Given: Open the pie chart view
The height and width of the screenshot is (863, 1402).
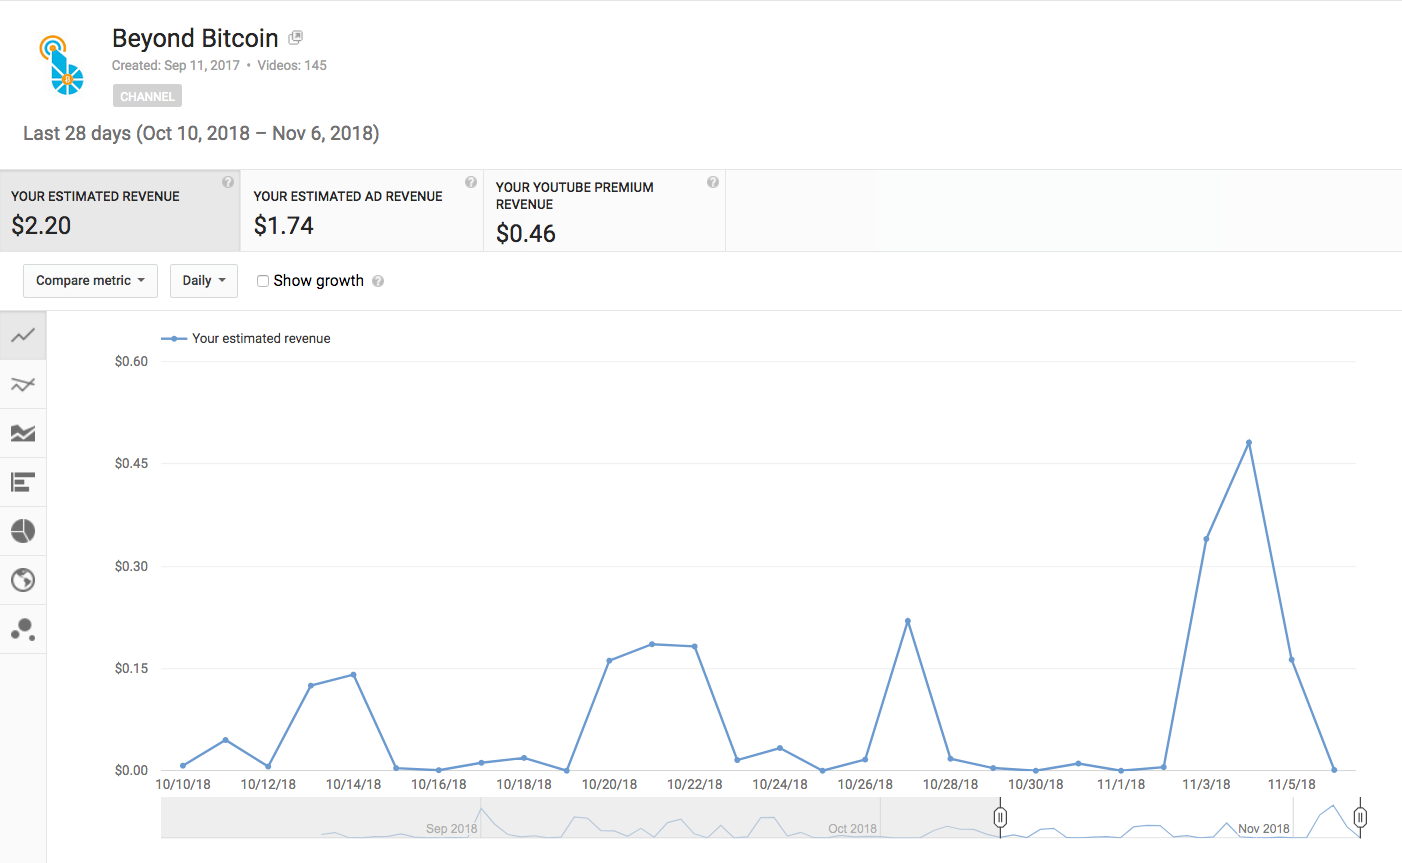Looking at the screenshot, I should [x=23, y=531].
